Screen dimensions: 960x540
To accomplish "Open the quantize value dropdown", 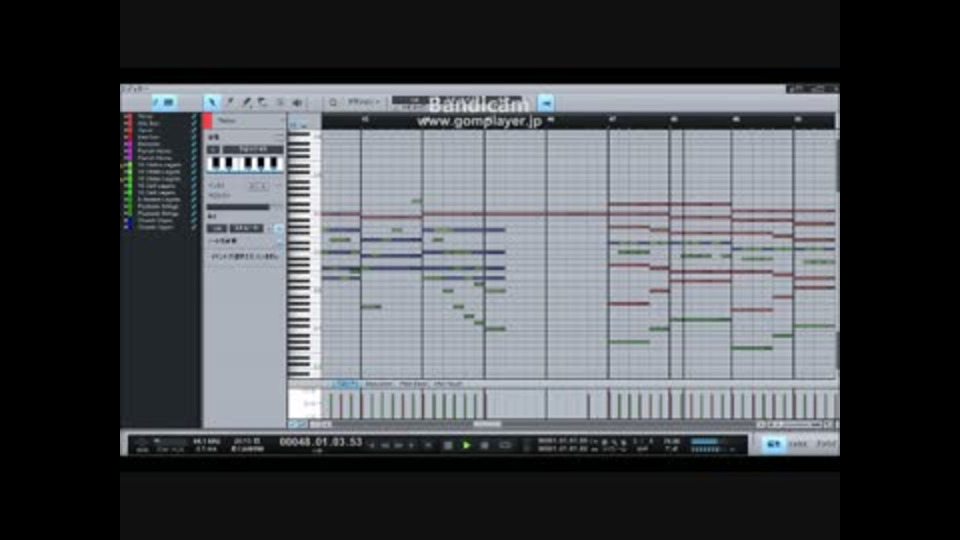I will point(364,102).
